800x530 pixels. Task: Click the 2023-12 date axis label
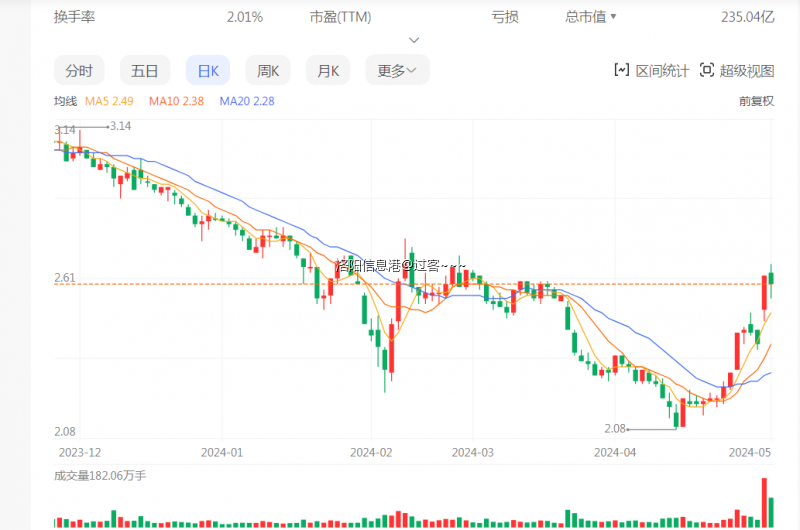(80, 452)
